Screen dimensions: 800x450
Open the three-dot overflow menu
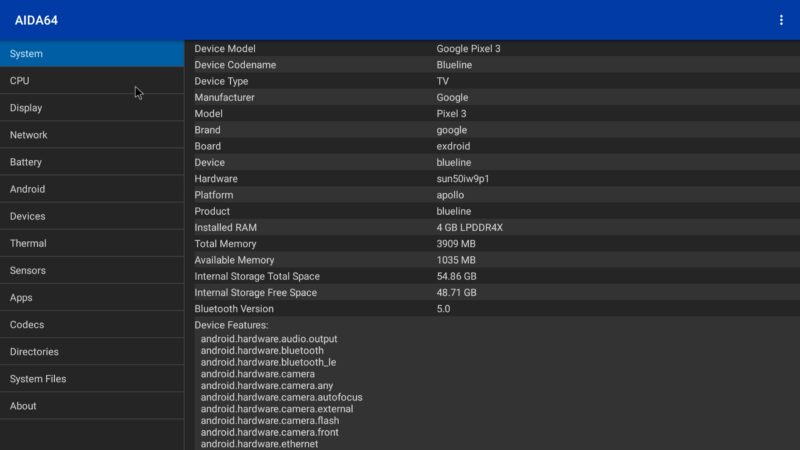pos(781,20)
